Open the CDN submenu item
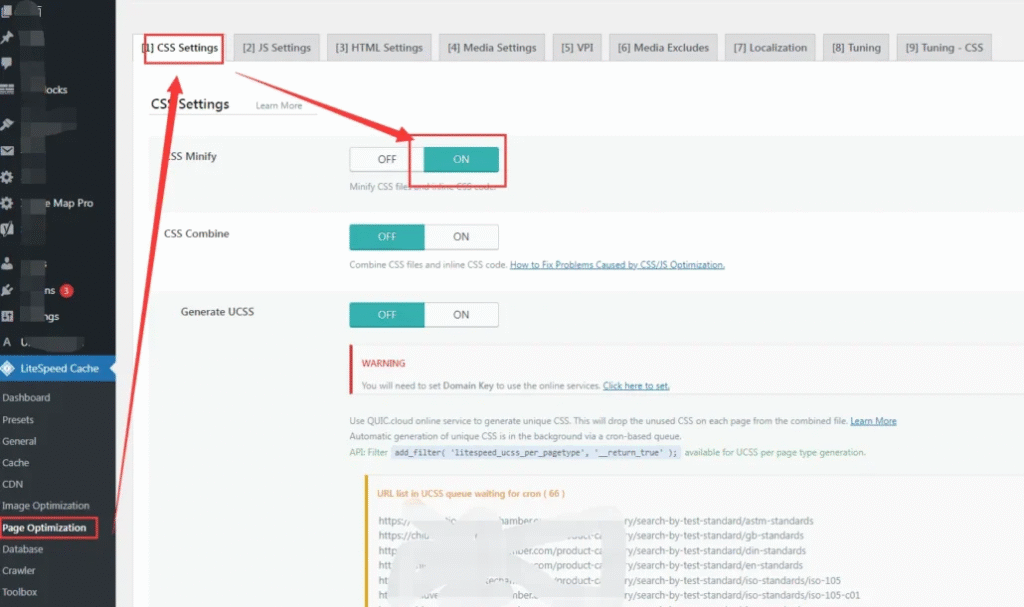Viewport: 1024px width, 607px height. [x=12, y=484]
